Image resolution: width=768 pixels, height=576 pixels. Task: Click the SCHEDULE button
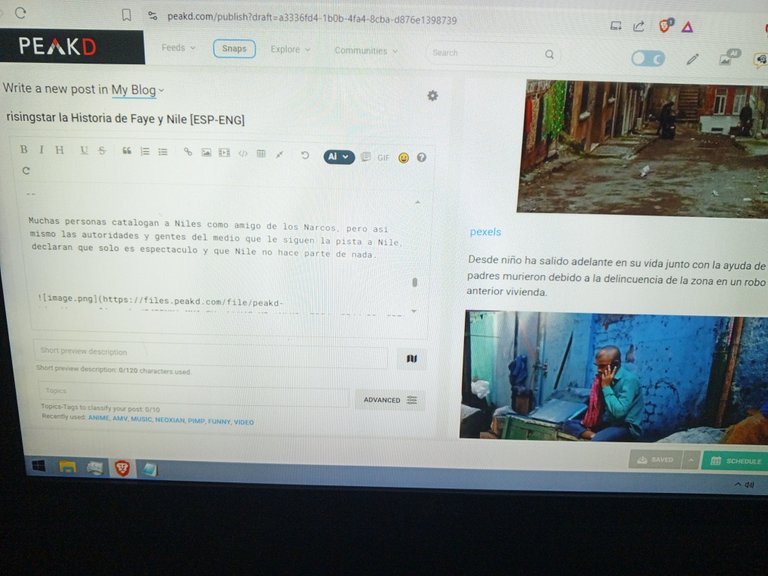point(736,461)
